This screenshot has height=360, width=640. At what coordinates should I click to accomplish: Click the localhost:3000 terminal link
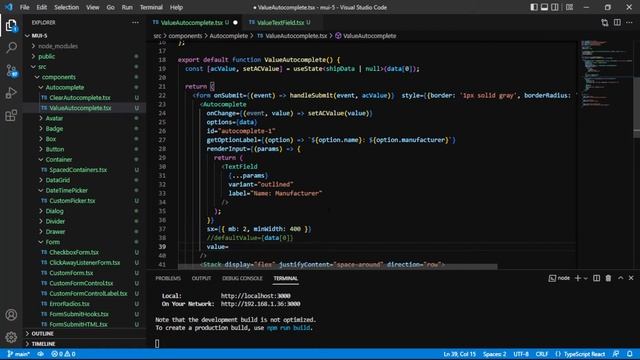(x=256, y=296)
